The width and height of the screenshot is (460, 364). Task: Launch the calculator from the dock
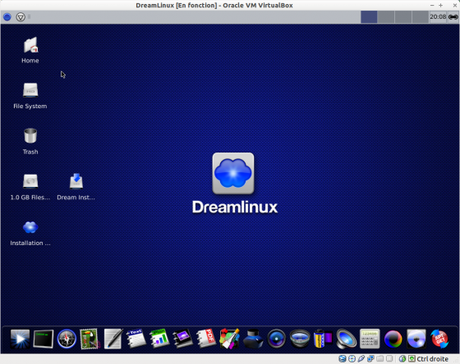tap(370, 339)
